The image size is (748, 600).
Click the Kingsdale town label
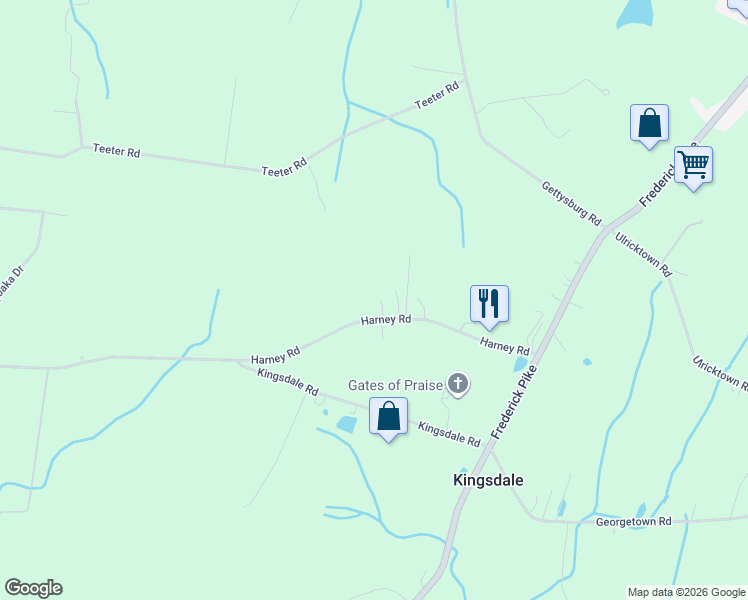(x=488, y=480)
